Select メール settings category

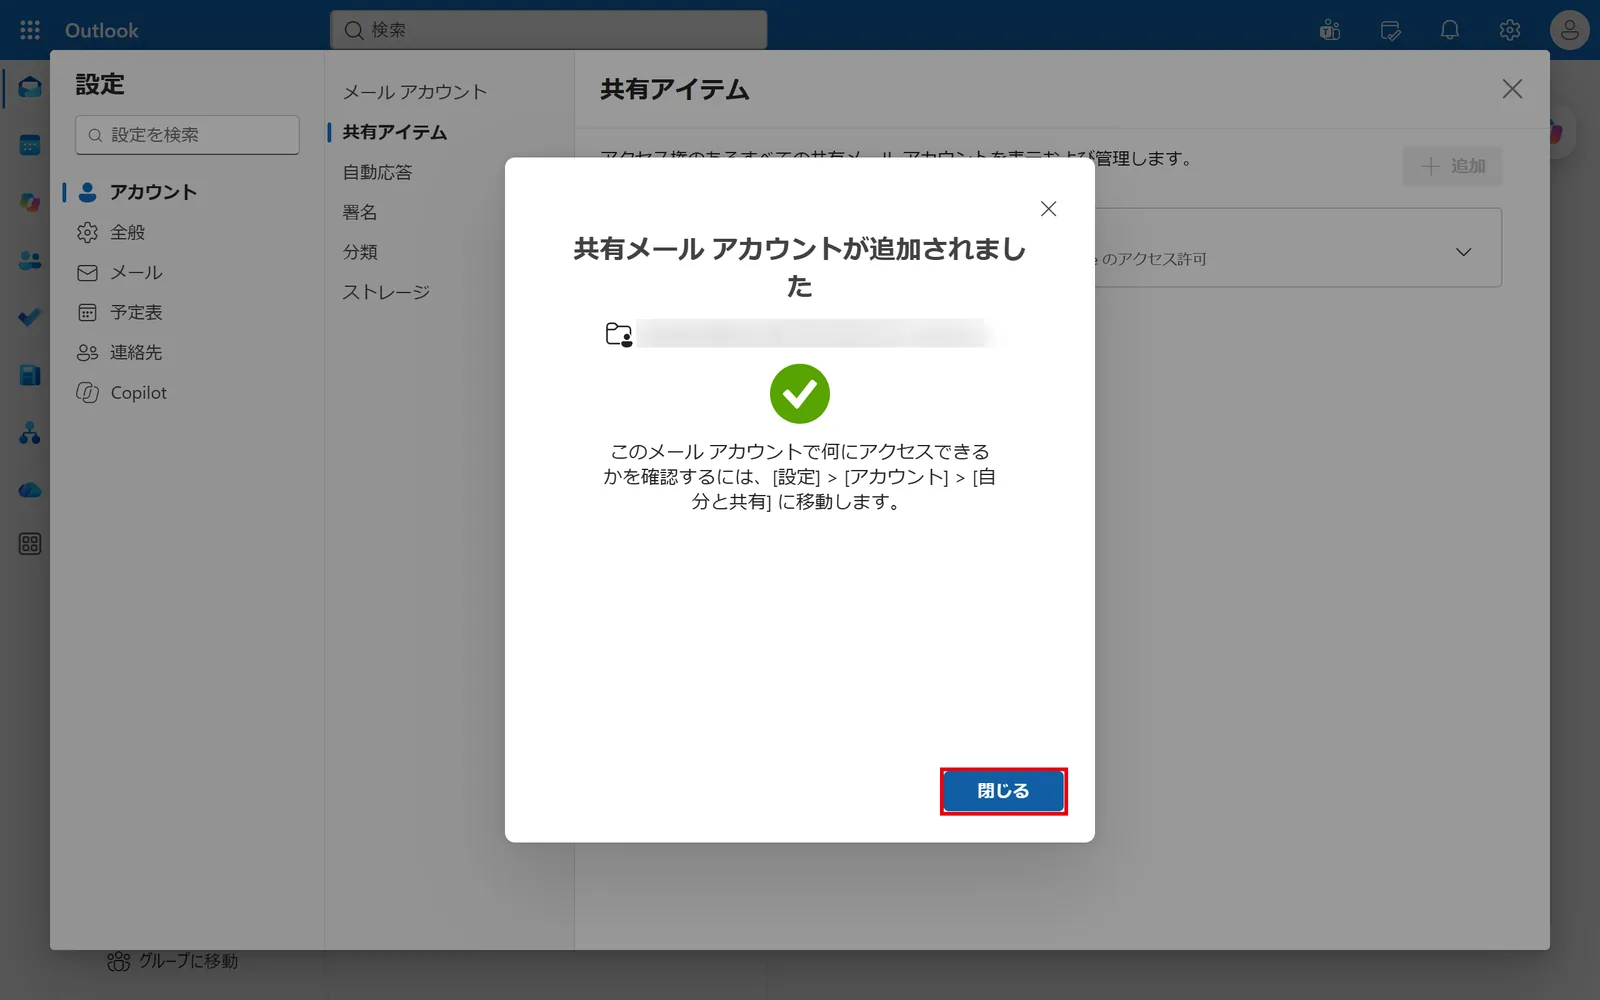pos(119,272)
